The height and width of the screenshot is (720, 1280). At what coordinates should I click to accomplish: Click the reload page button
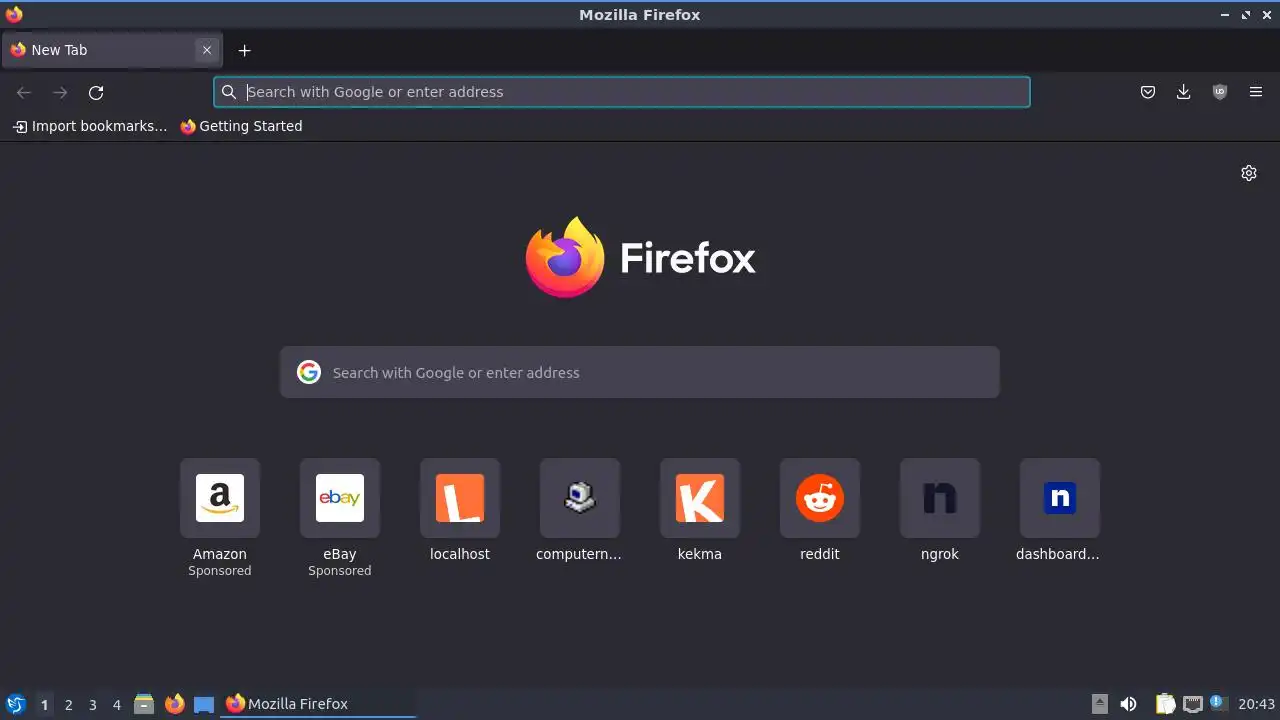click(x=96, y=92)
